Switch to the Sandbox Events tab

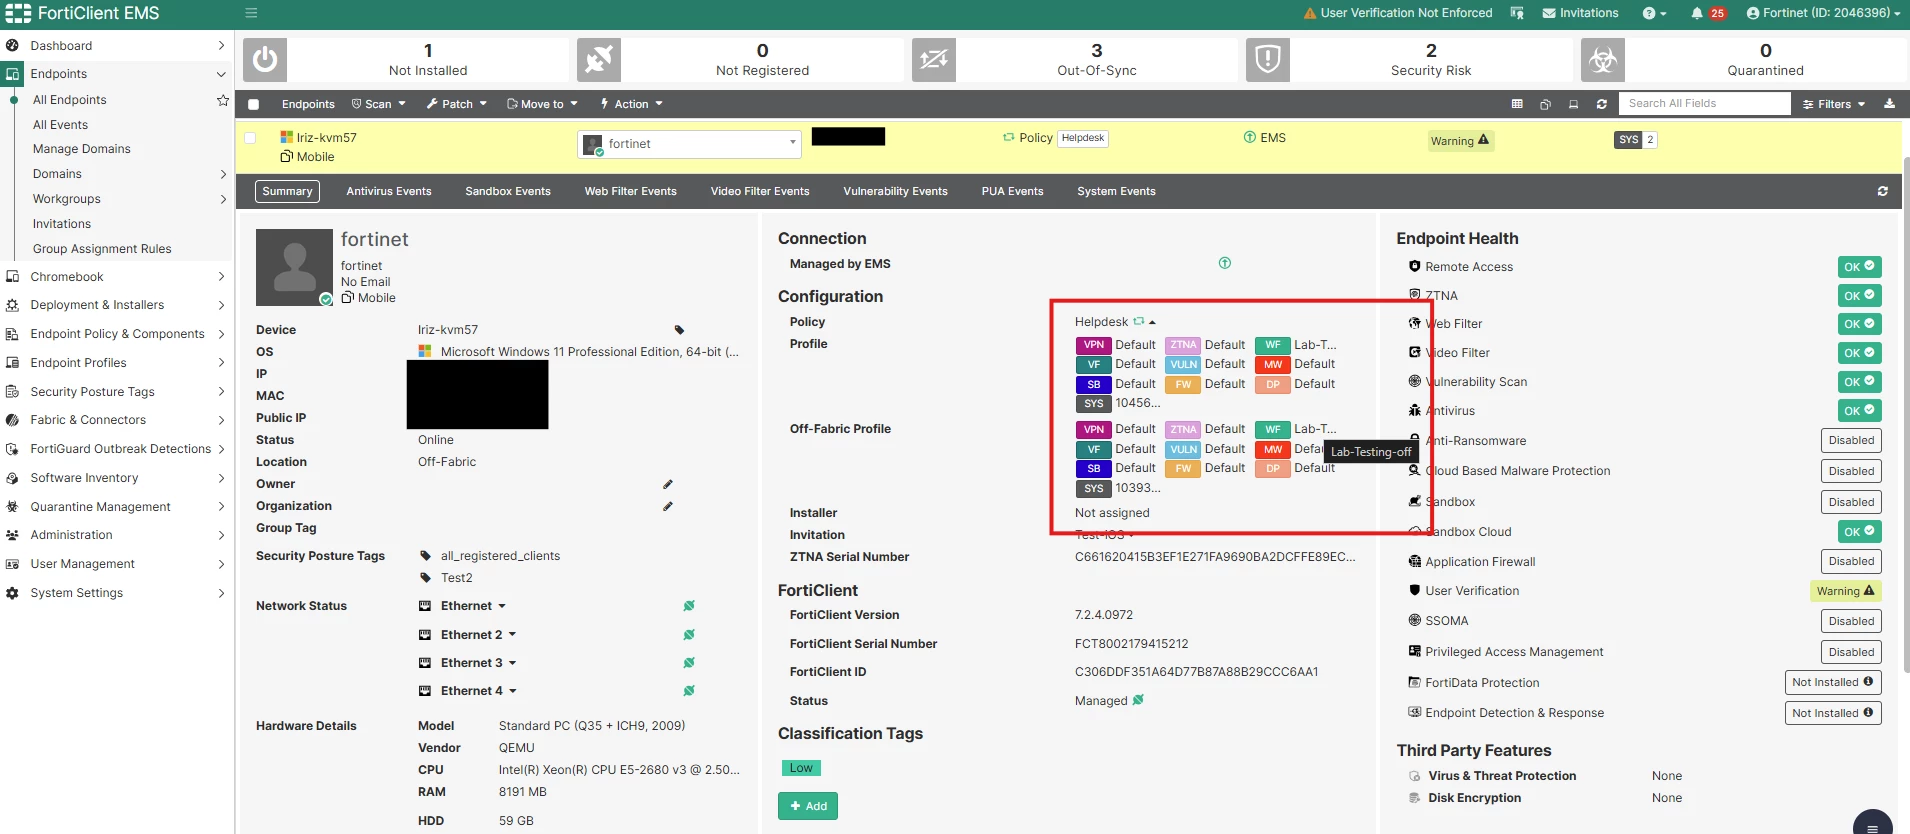[508, 191]
